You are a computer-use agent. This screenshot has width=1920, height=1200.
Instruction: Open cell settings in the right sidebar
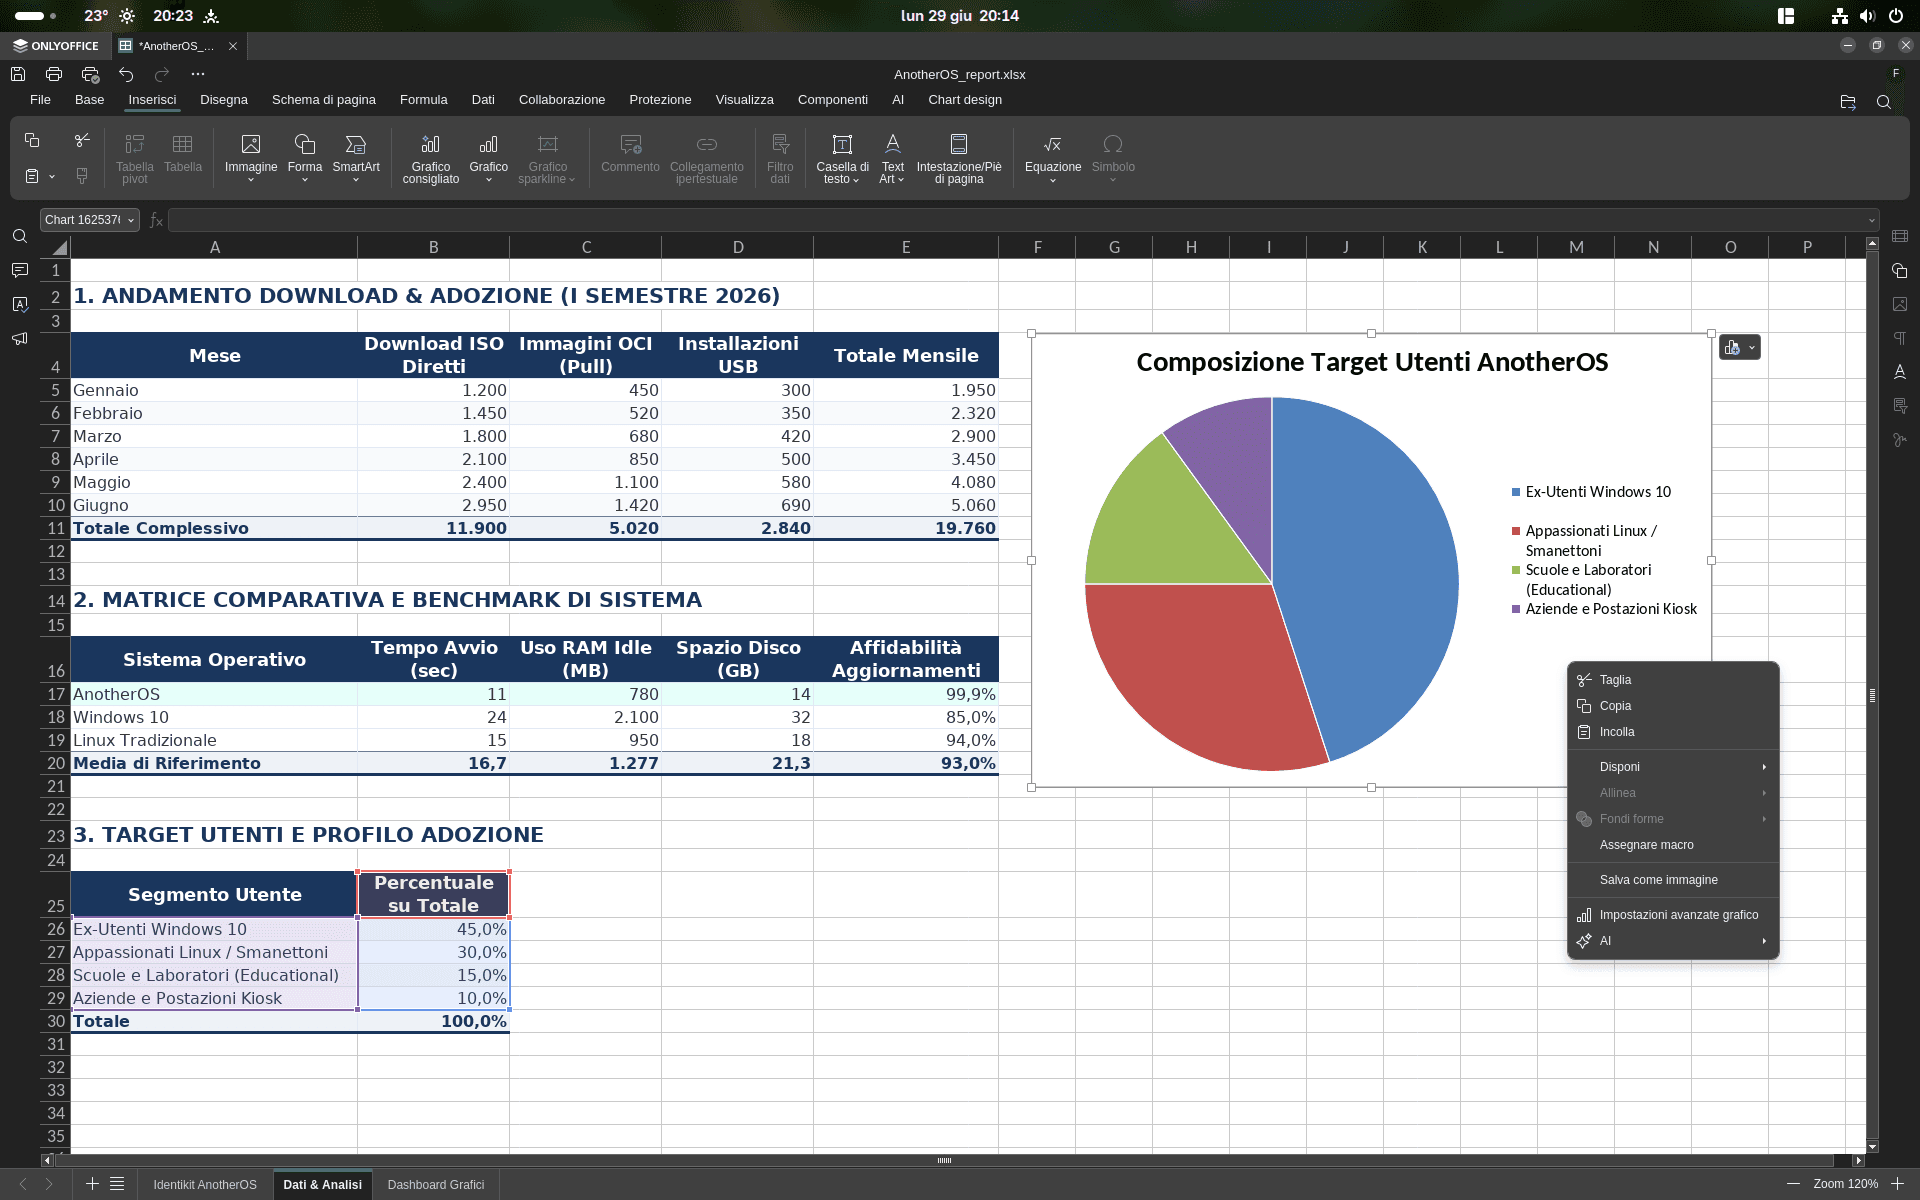click(x=1900, y=236)
